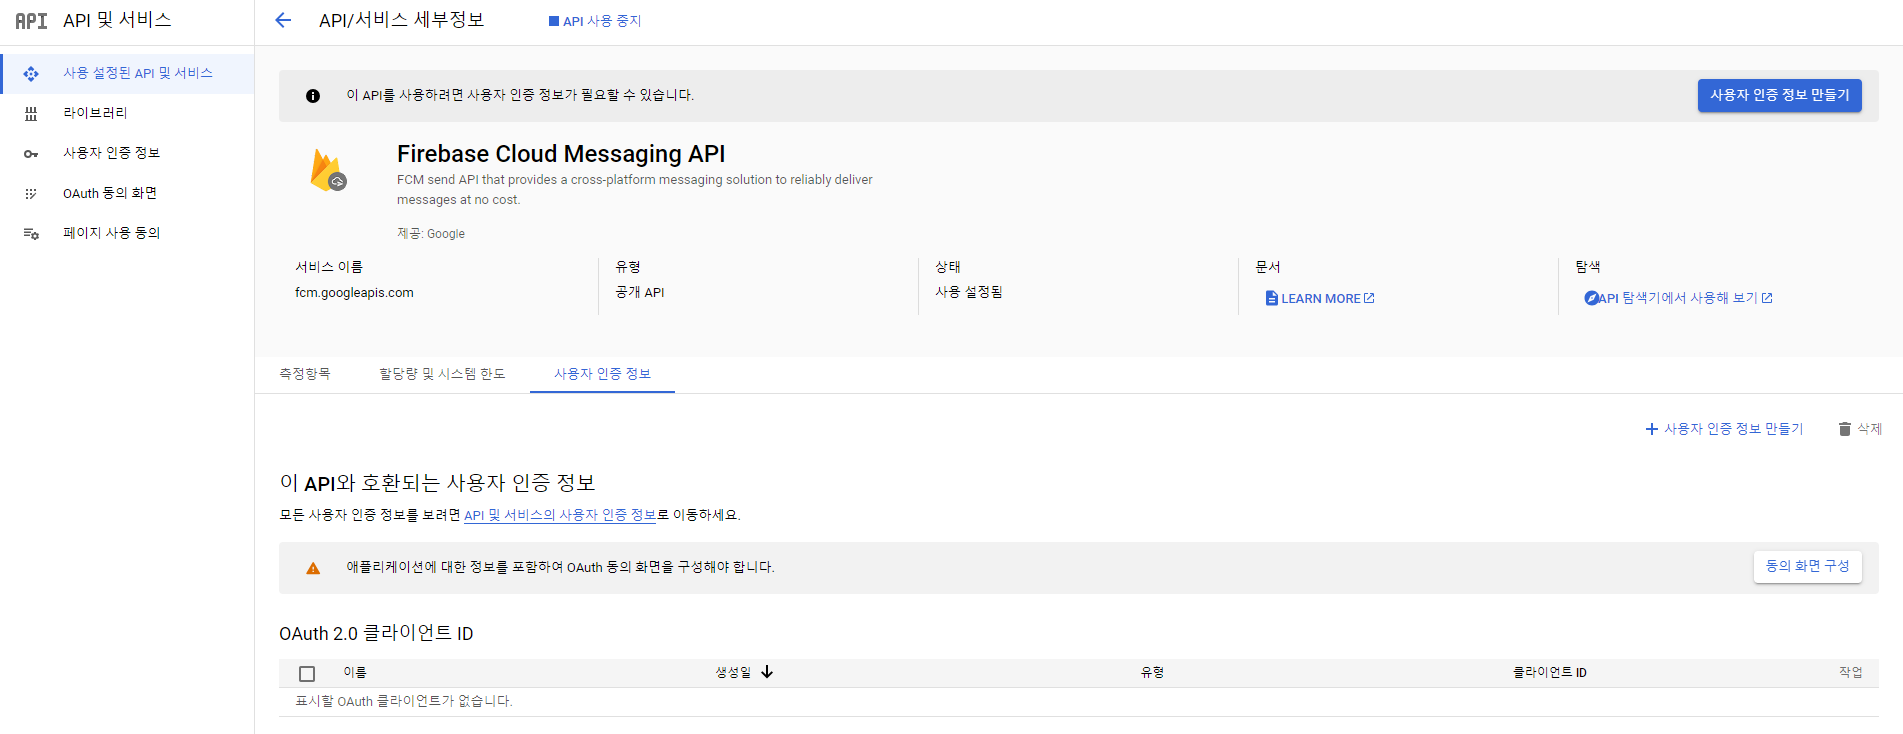Click the key icon for 사용자 인증 정보
Viewport: 1903px width, 734px height.
pyautogui.click(x=31, y=153)
